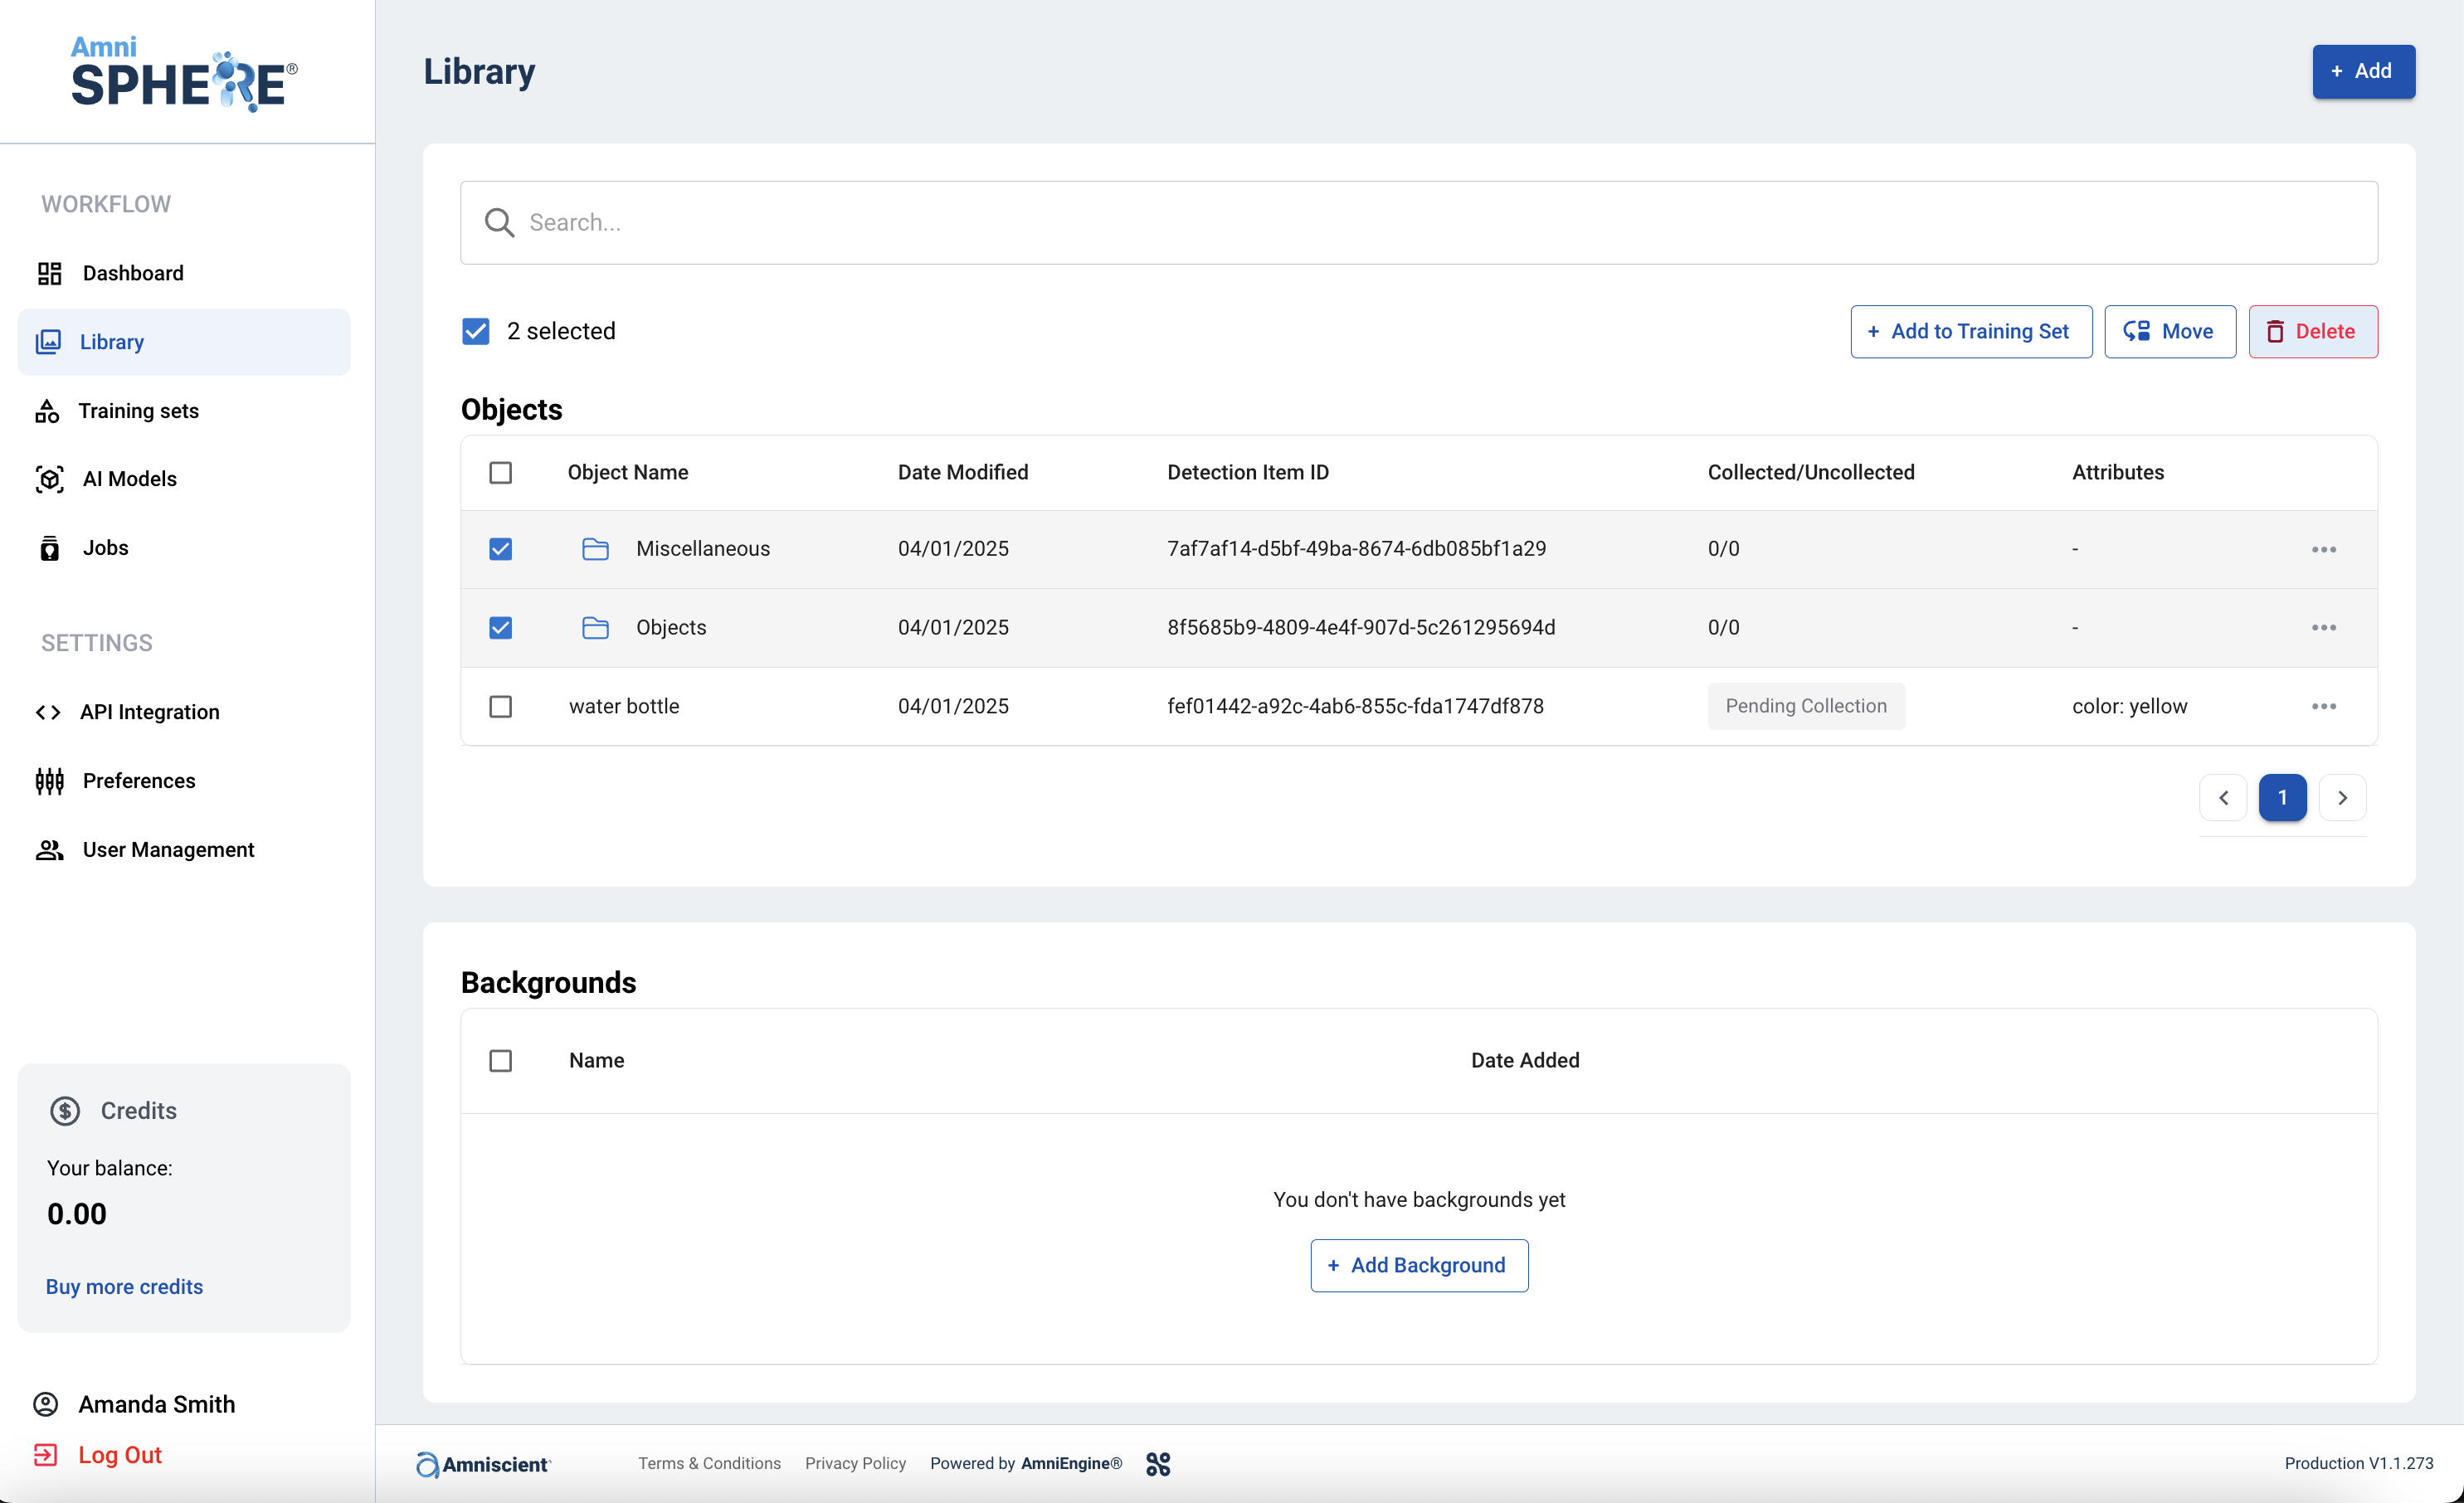The image size is (2464, 1503).
Task: Click the Jobs icon in sidebar
Action: [x=49, y=548]
